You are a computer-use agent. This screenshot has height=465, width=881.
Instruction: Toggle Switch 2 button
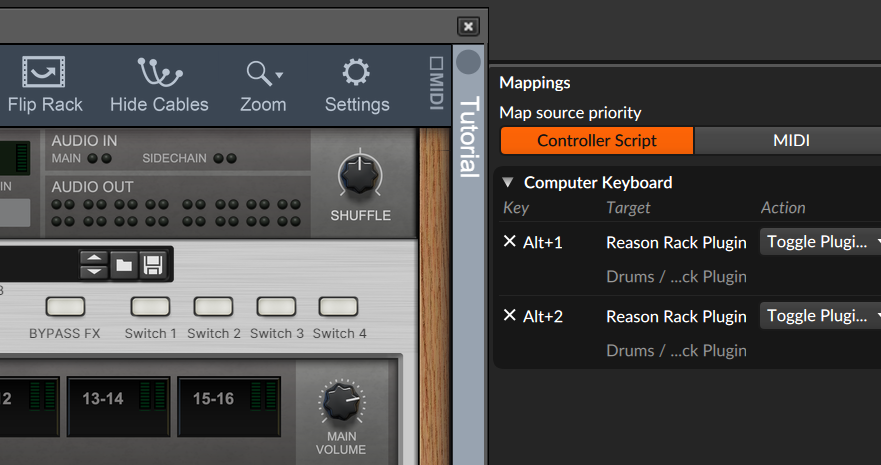(x=214, y=307)
